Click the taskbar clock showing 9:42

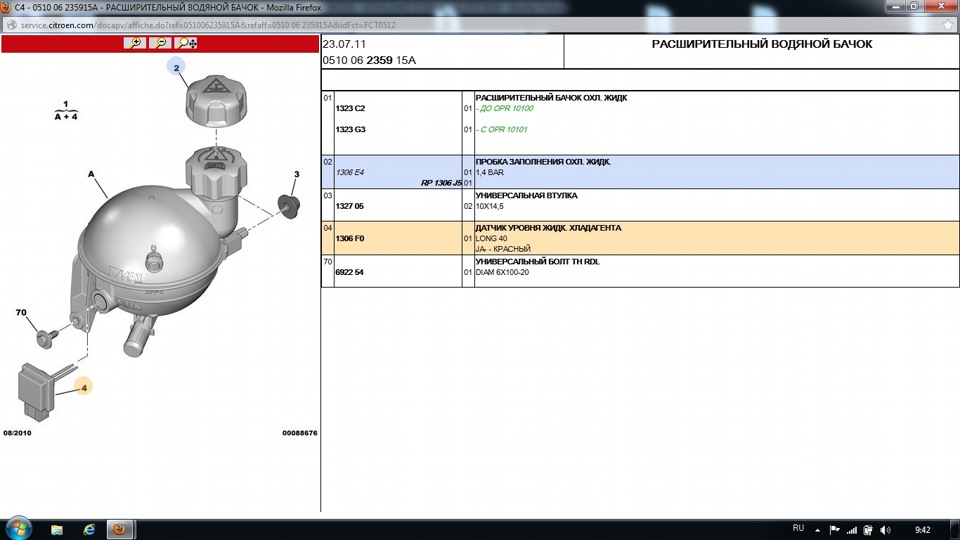click(x=923, y=530)
